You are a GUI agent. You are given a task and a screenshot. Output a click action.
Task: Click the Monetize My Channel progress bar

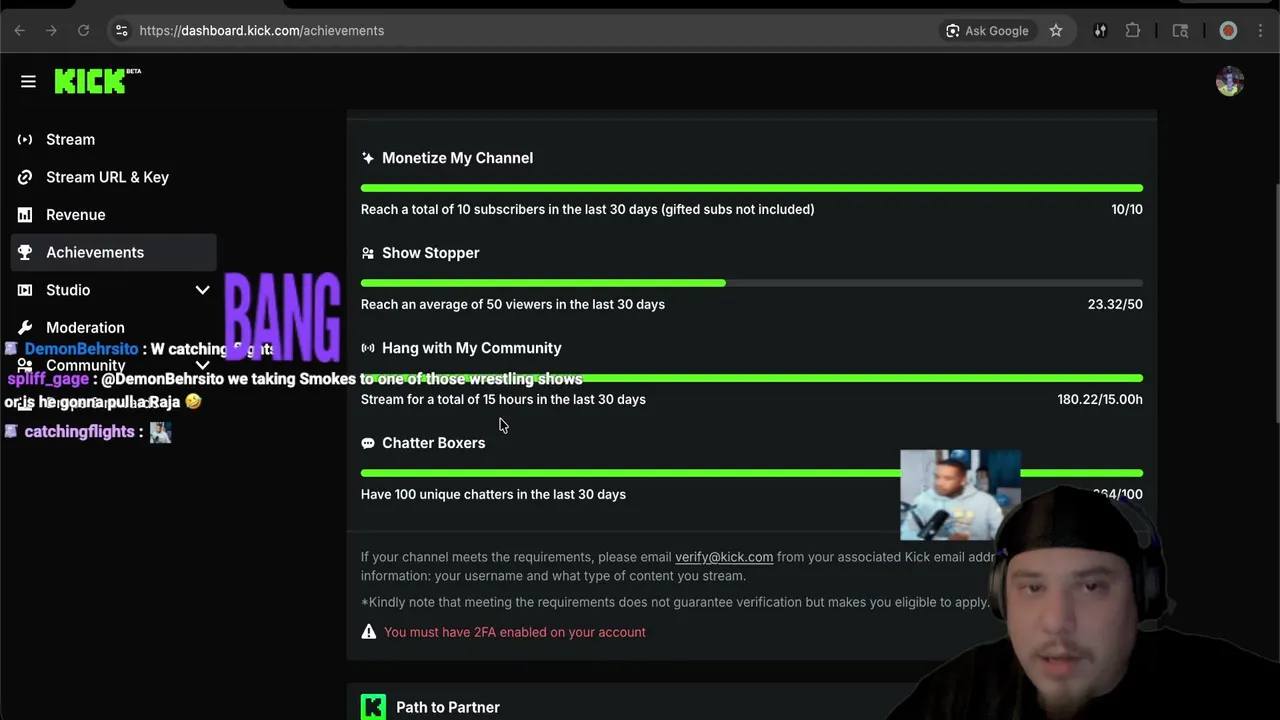point(752,188)
